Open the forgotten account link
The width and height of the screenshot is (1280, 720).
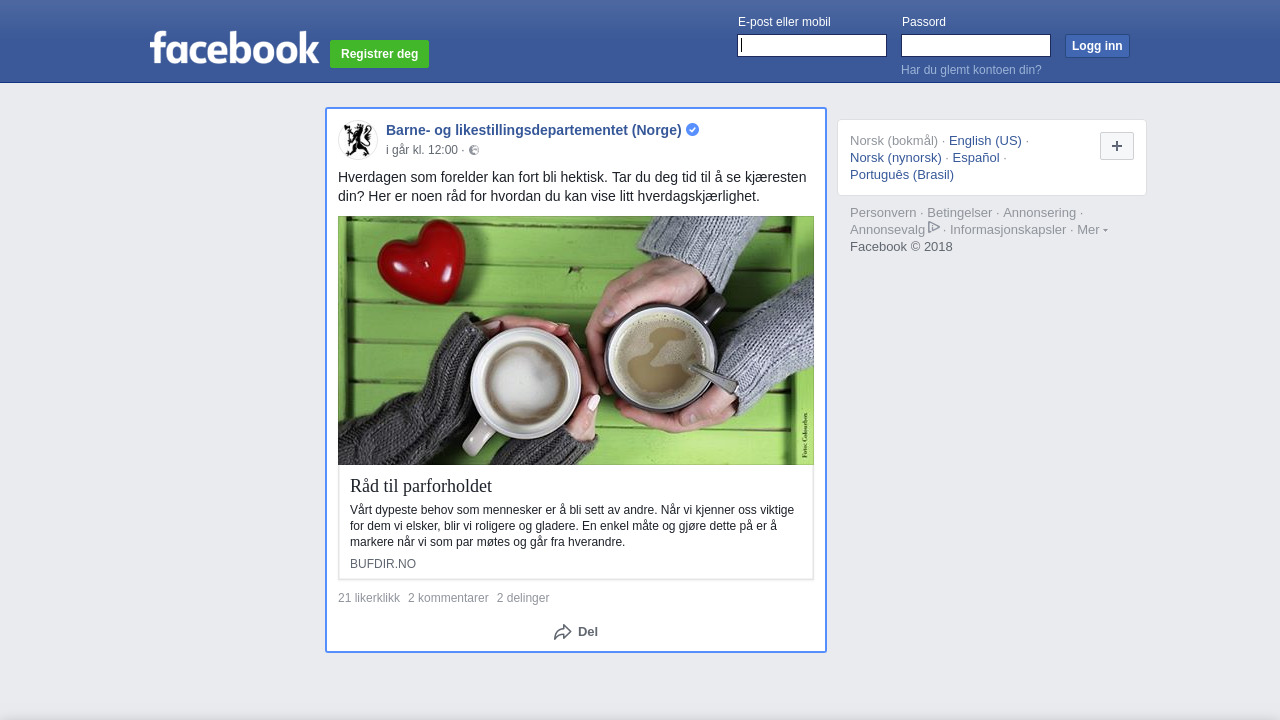pos(970,70)
